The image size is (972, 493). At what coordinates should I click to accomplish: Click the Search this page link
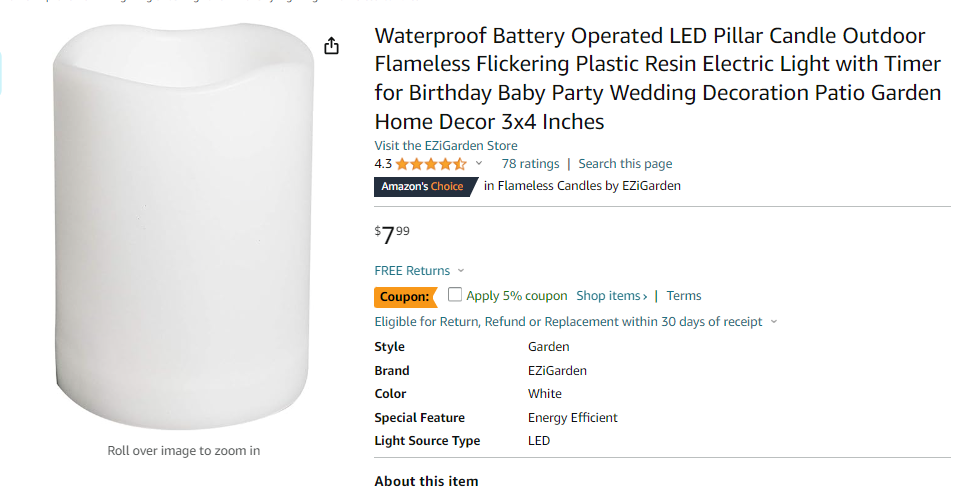(x=625, y=164)
